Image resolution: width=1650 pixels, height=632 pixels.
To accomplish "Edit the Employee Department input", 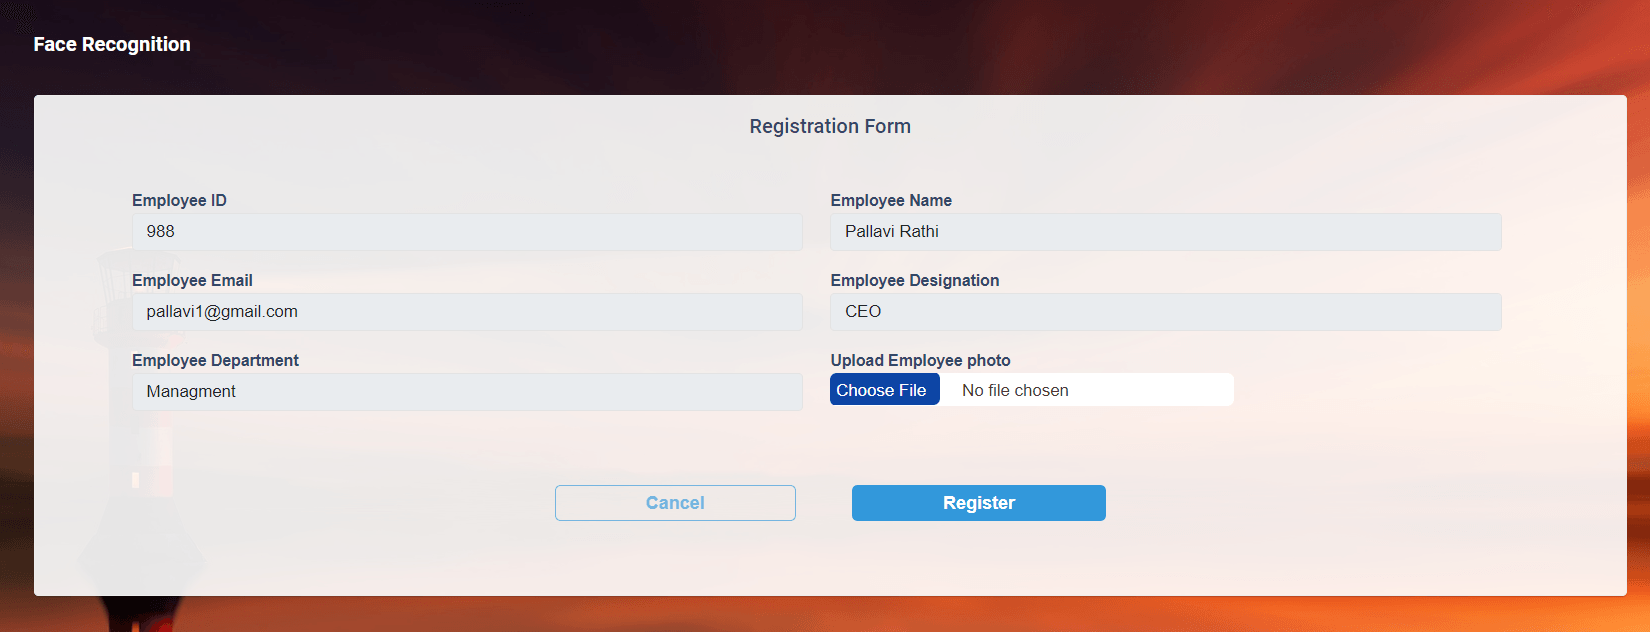I will coord(467,392).
